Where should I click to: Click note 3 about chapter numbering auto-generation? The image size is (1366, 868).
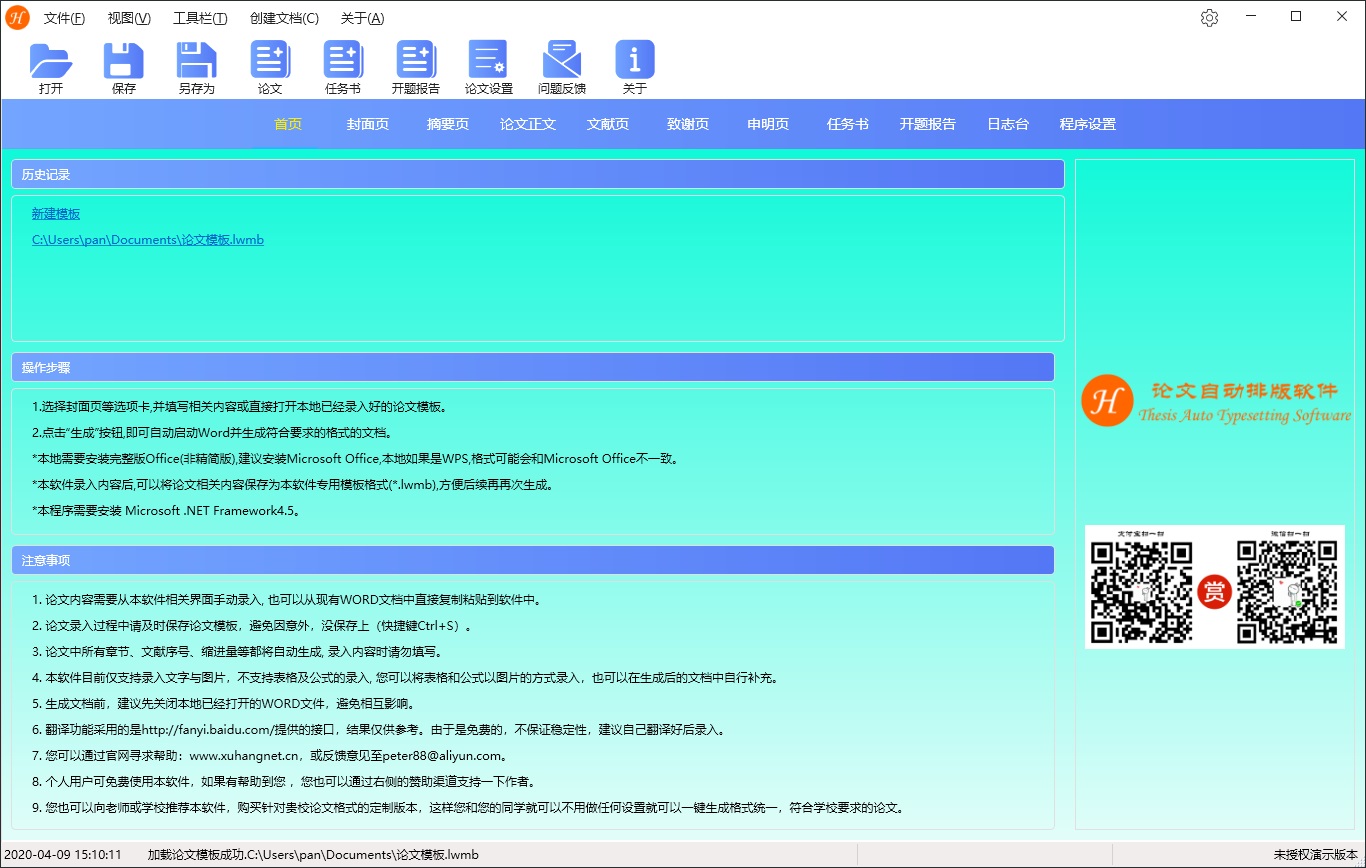click(x=236, y=652)
